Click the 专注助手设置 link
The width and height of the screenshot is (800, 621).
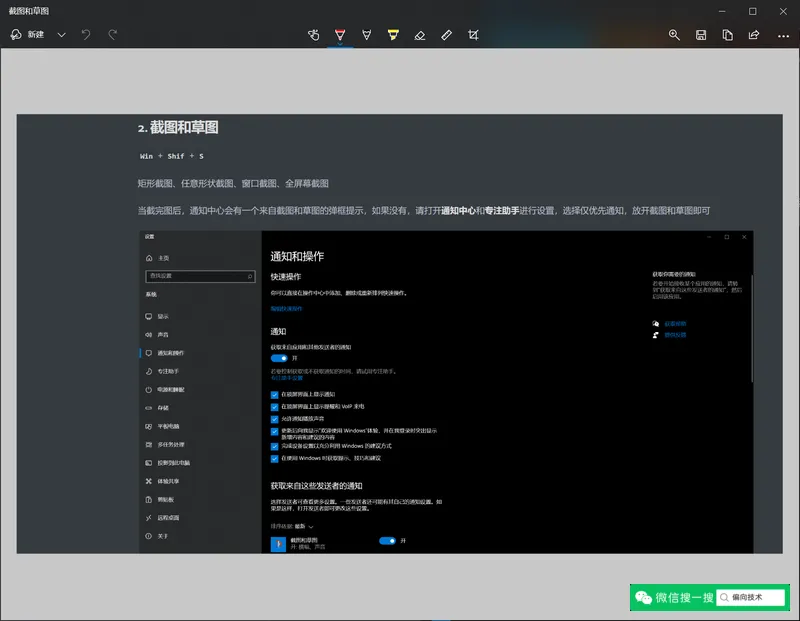click(x=287, y=378)
